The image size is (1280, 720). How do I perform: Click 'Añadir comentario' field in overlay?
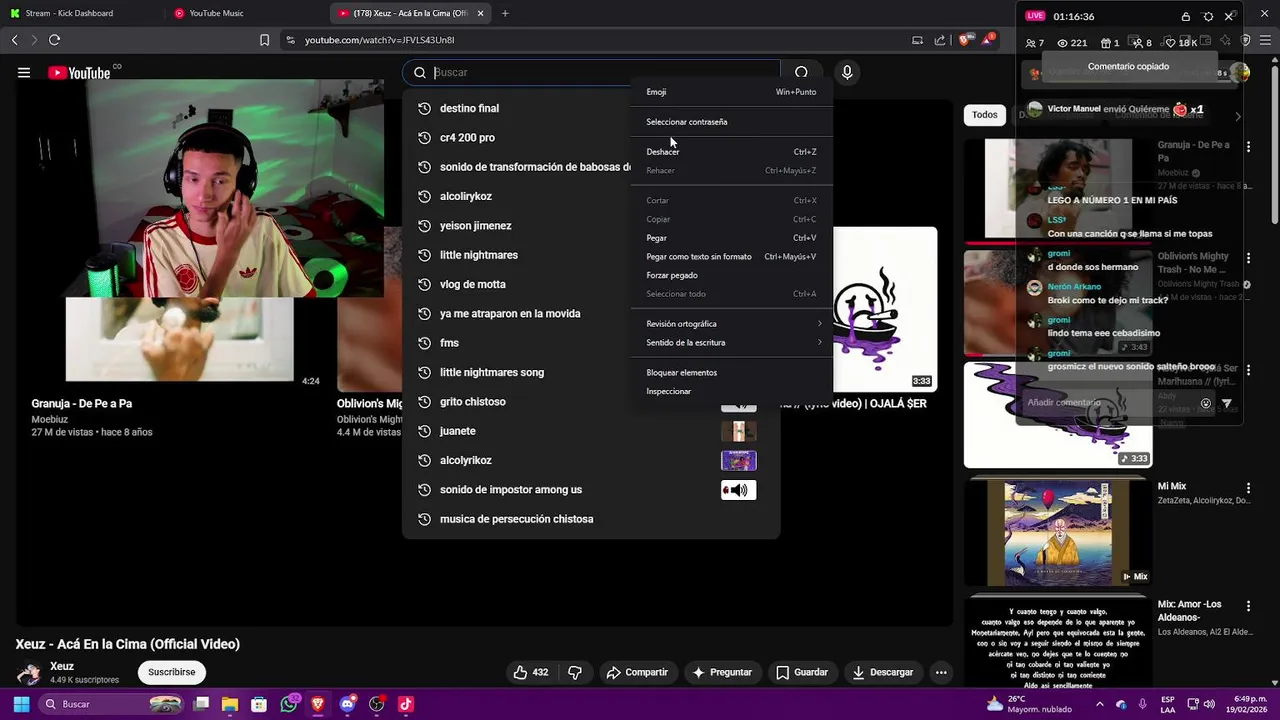[1108, 403]
